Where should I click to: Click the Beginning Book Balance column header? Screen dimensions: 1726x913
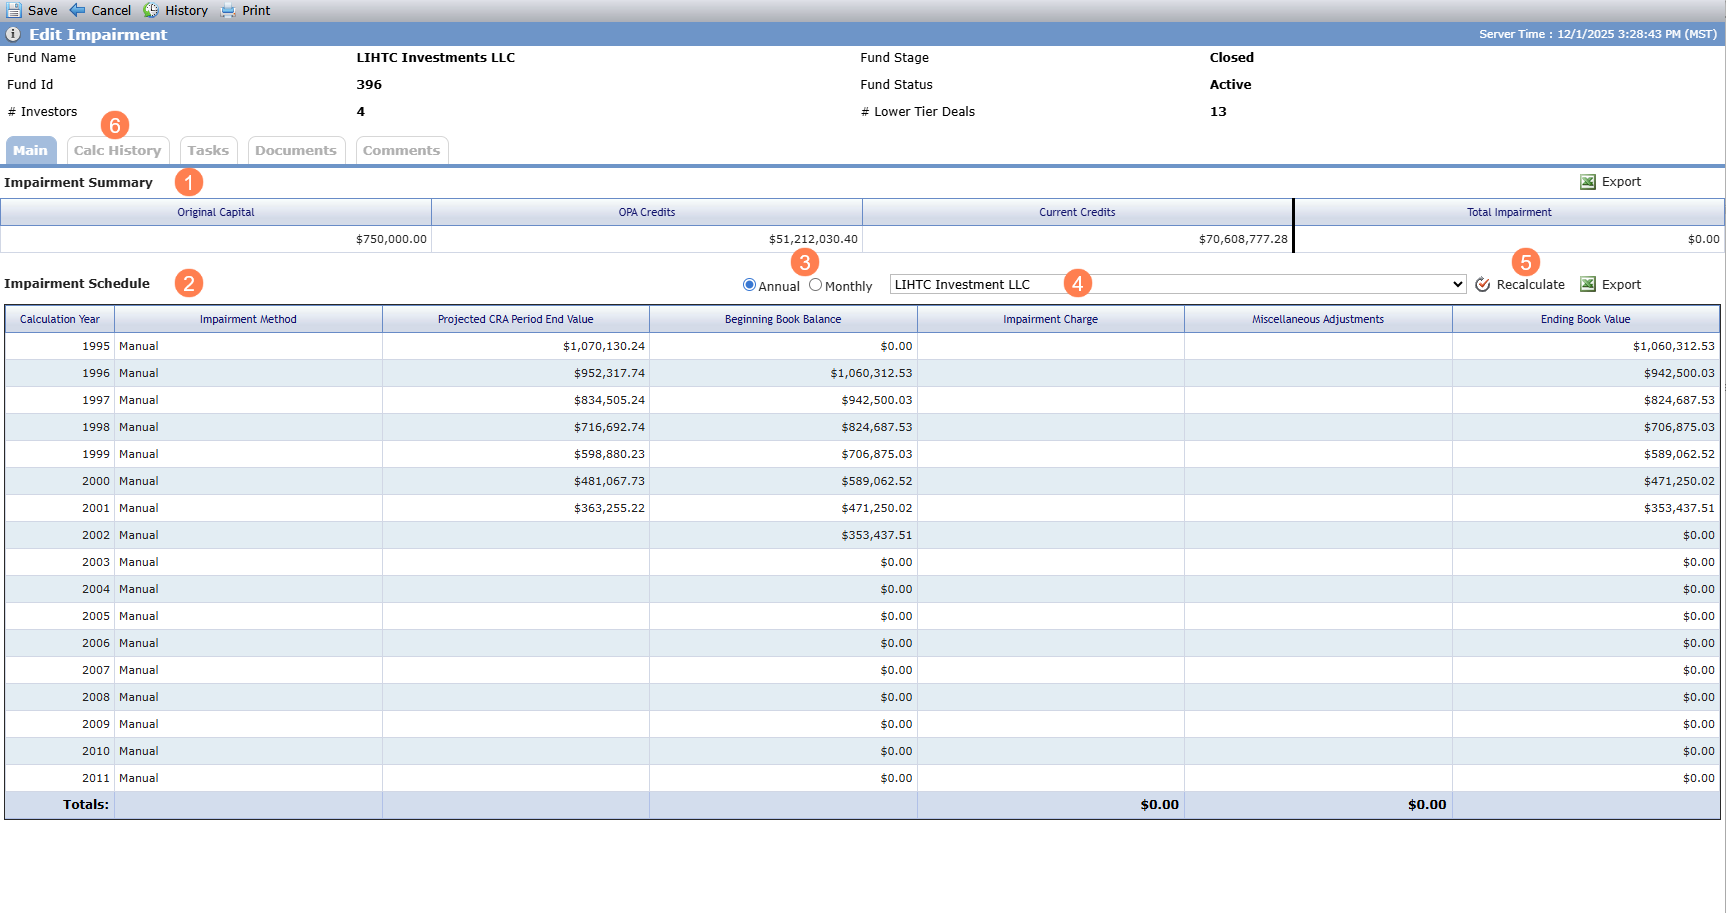[783, 319]
